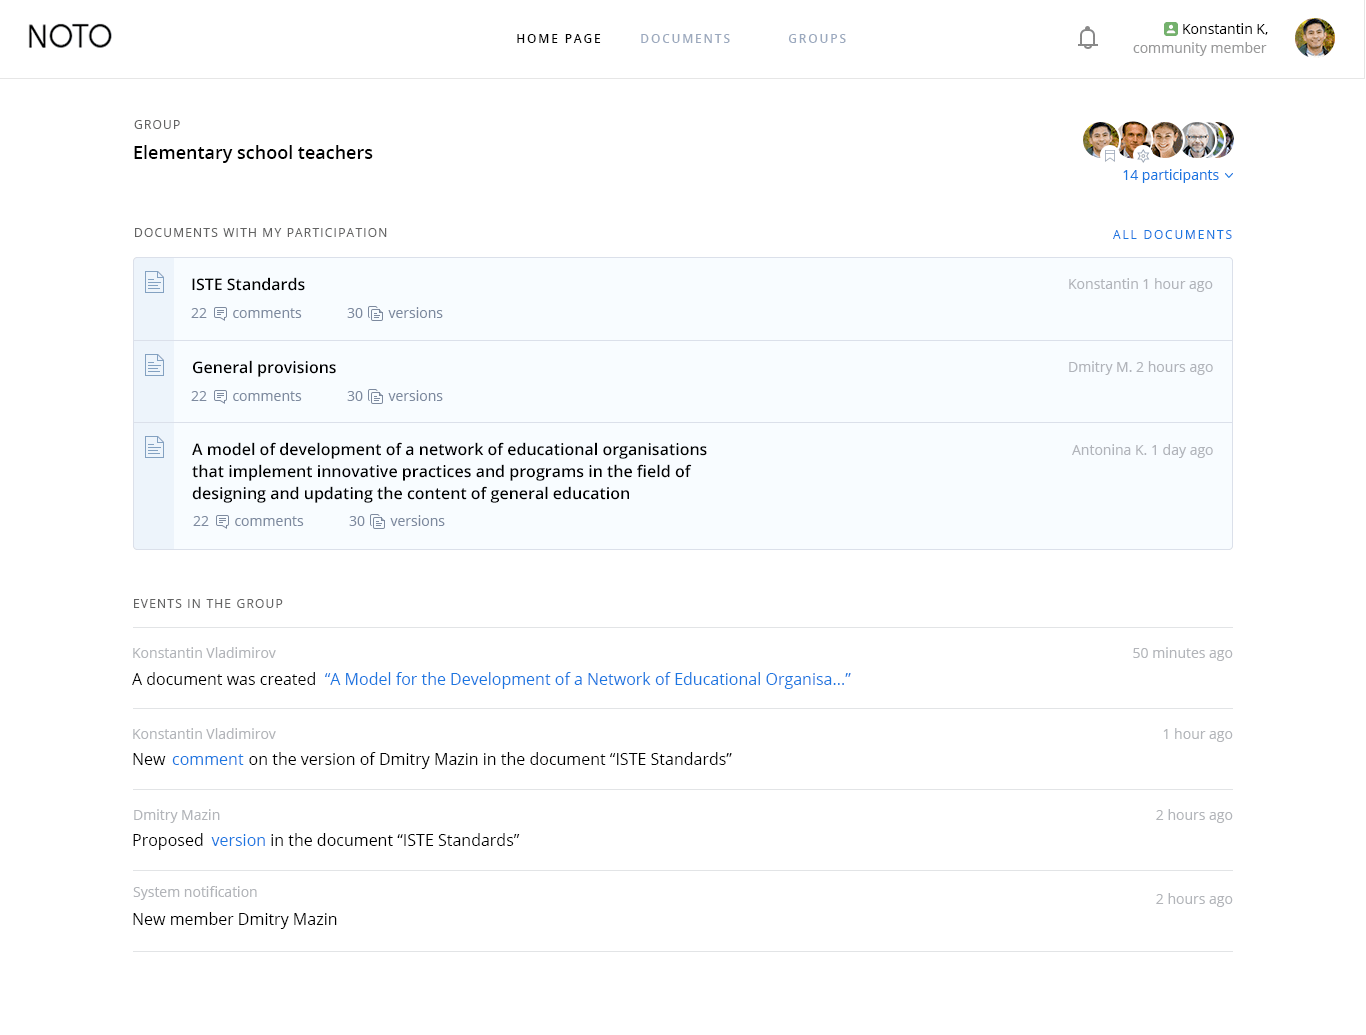Click the General provisions document icon
This screenshot has height=1035, width=1366.
pos(154,365)
